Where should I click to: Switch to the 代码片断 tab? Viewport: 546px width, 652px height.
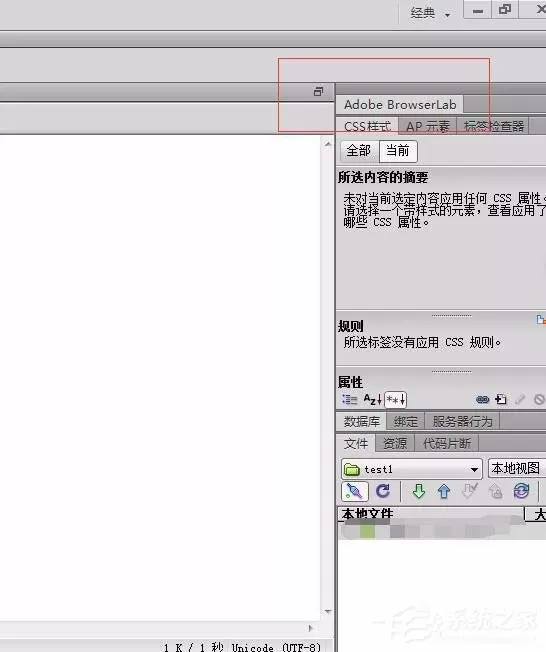tap(447, 444)
